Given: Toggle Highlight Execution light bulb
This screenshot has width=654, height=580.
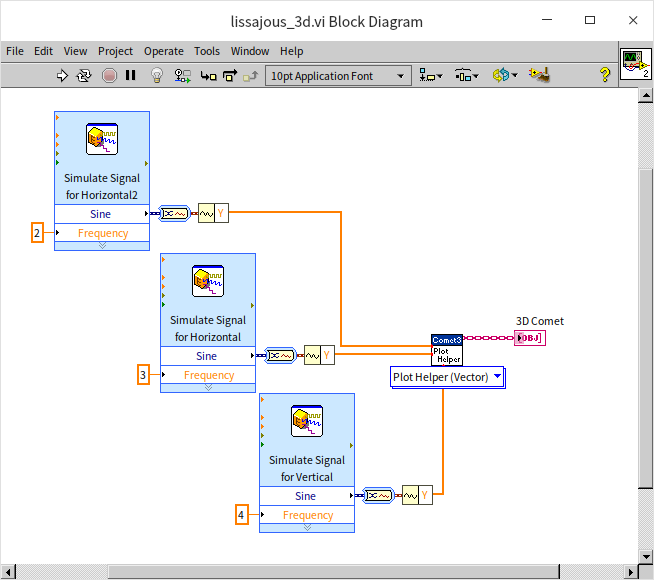Looking at the screenshot, I should pos(157,75).
